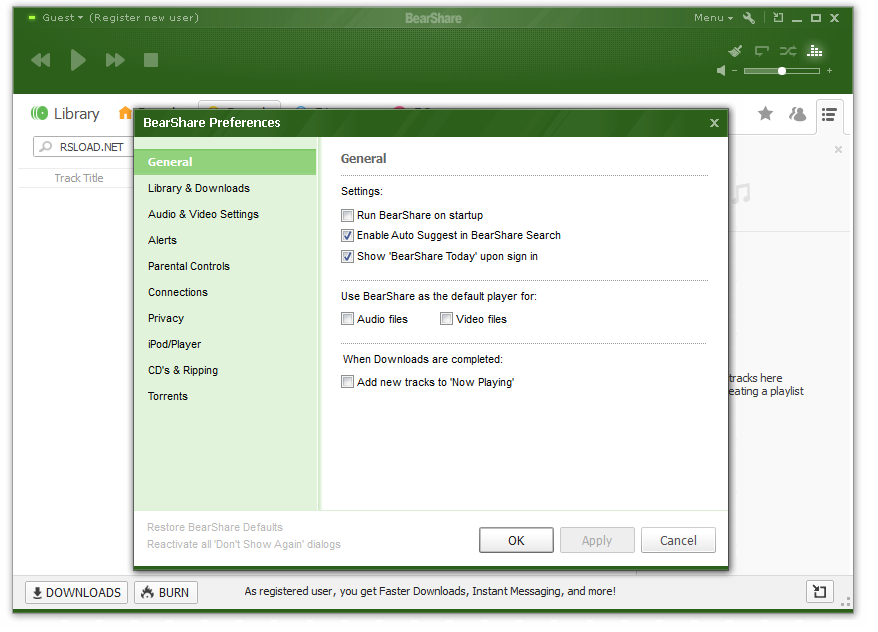
Task: Open CD's & Ripping preferences
Action: [x=183, y=370]
